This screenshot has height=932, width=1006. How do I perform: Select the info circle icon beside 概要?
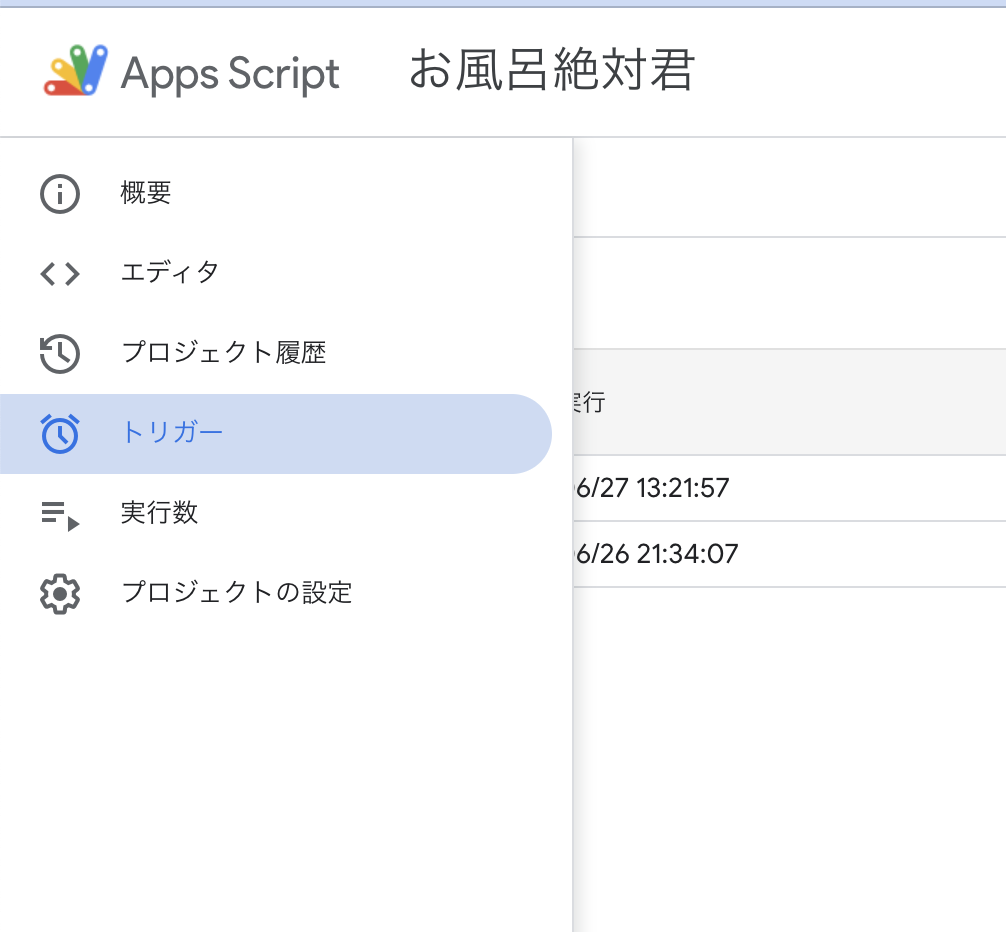pyautogui.click(x=60, y=193)
